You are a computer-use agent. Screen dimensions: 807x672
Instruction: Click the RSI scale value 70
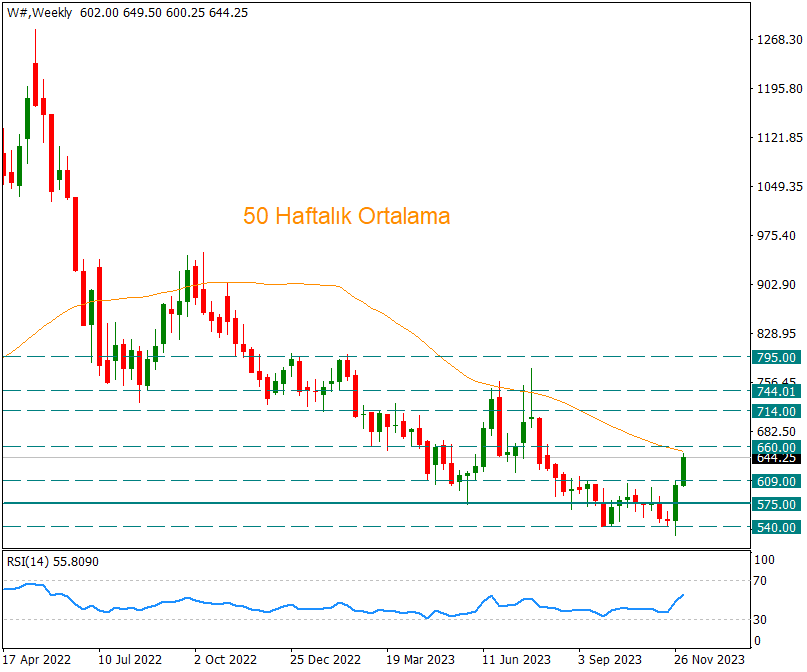[x=760, y=581]
